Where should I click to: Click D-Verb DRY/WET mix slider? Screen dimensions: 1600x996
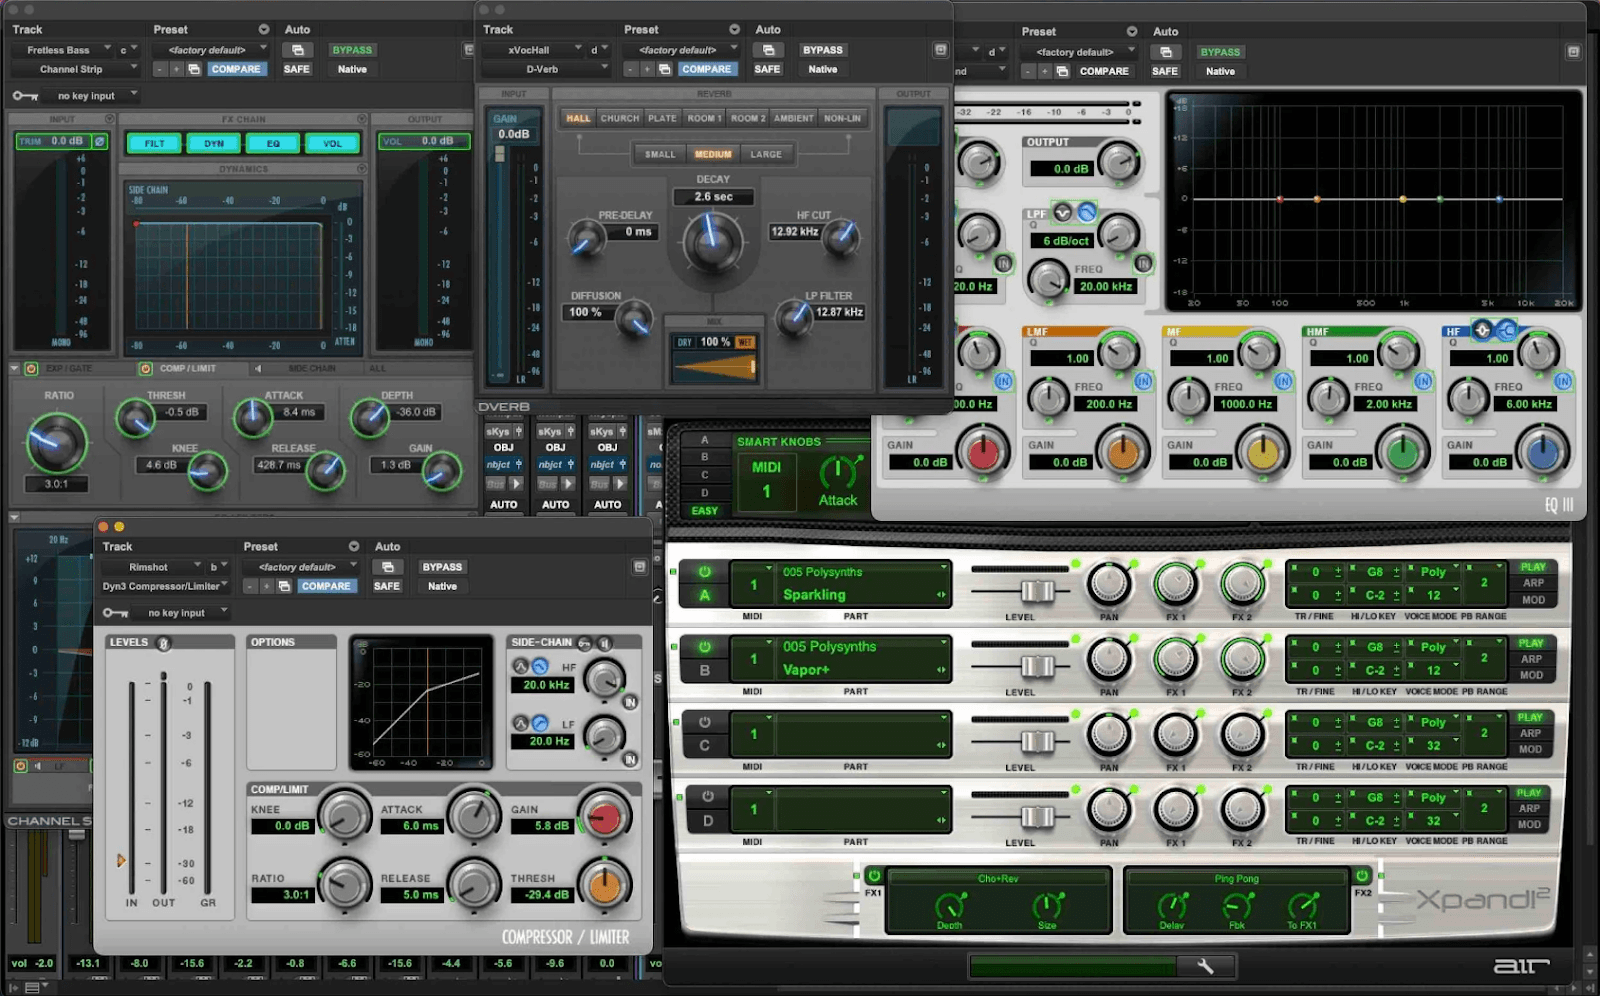pyautogui.click(x=715, y=367)
